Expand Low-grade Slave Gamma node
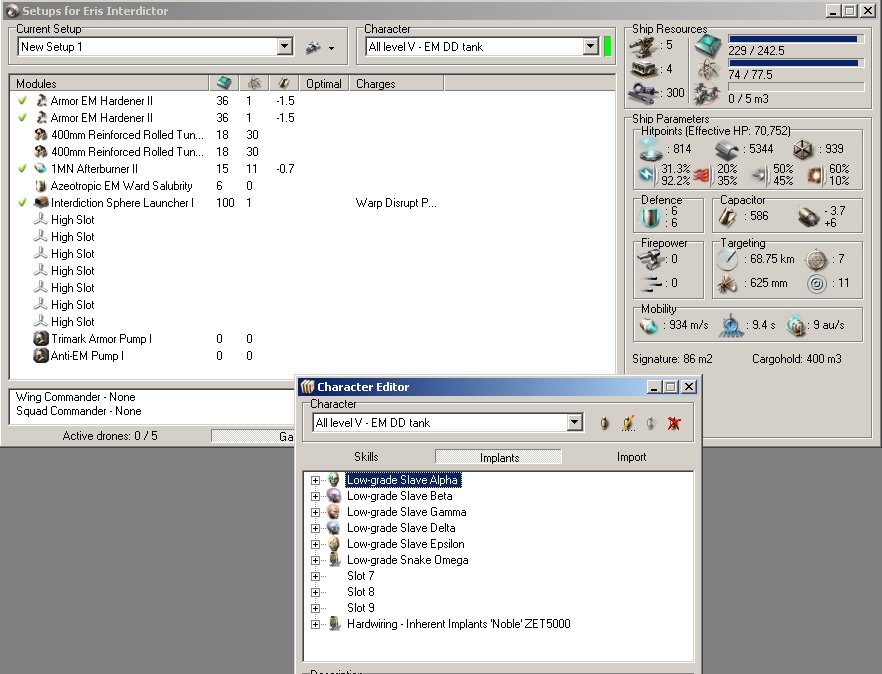Screen dimensions: 882x674 coord(315,512)
